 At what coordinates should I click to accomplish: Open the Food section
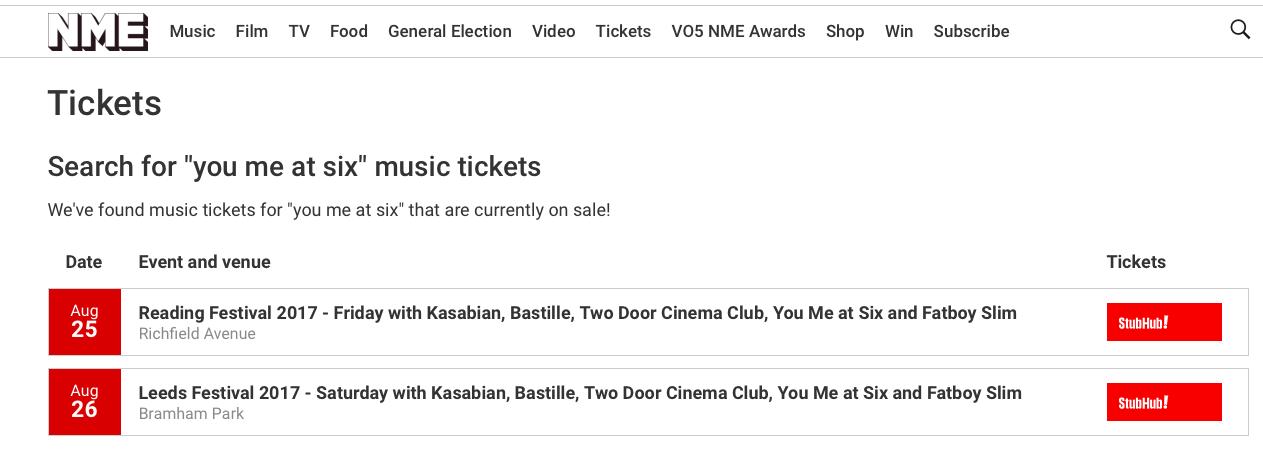(x=349, y=31)
